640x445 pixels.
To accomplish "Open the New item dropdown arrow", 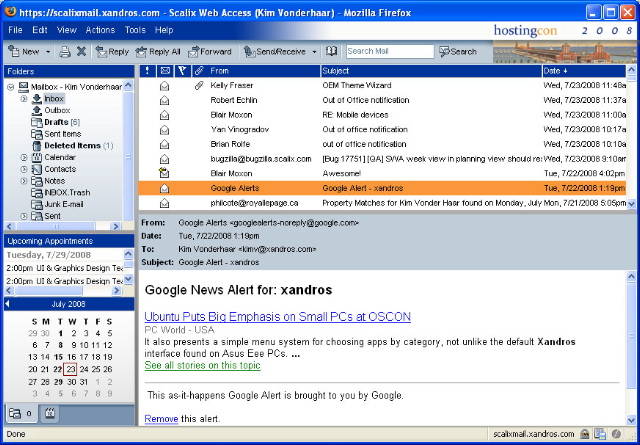I will pos(47,51).
